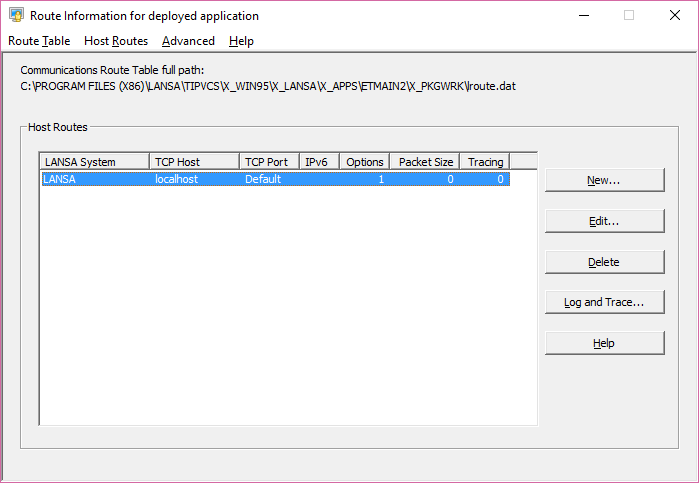The width and height of the screenshot is (699, 483).
Task: Sort by the TCP Host column header
Action: [194, 162]
